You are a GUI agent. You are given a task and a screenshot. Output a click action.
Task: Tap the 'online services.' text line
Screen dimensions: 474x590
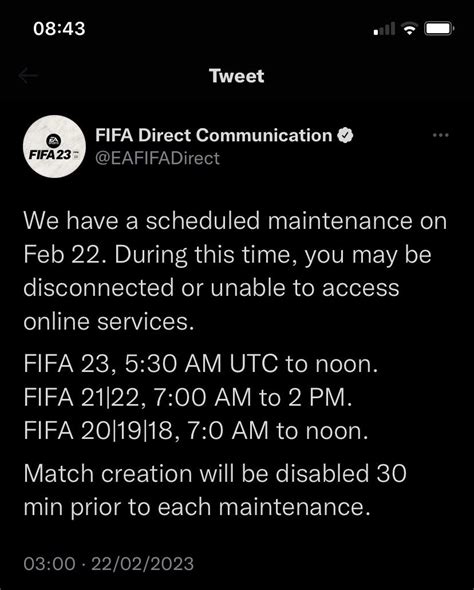tap(109, 322)
